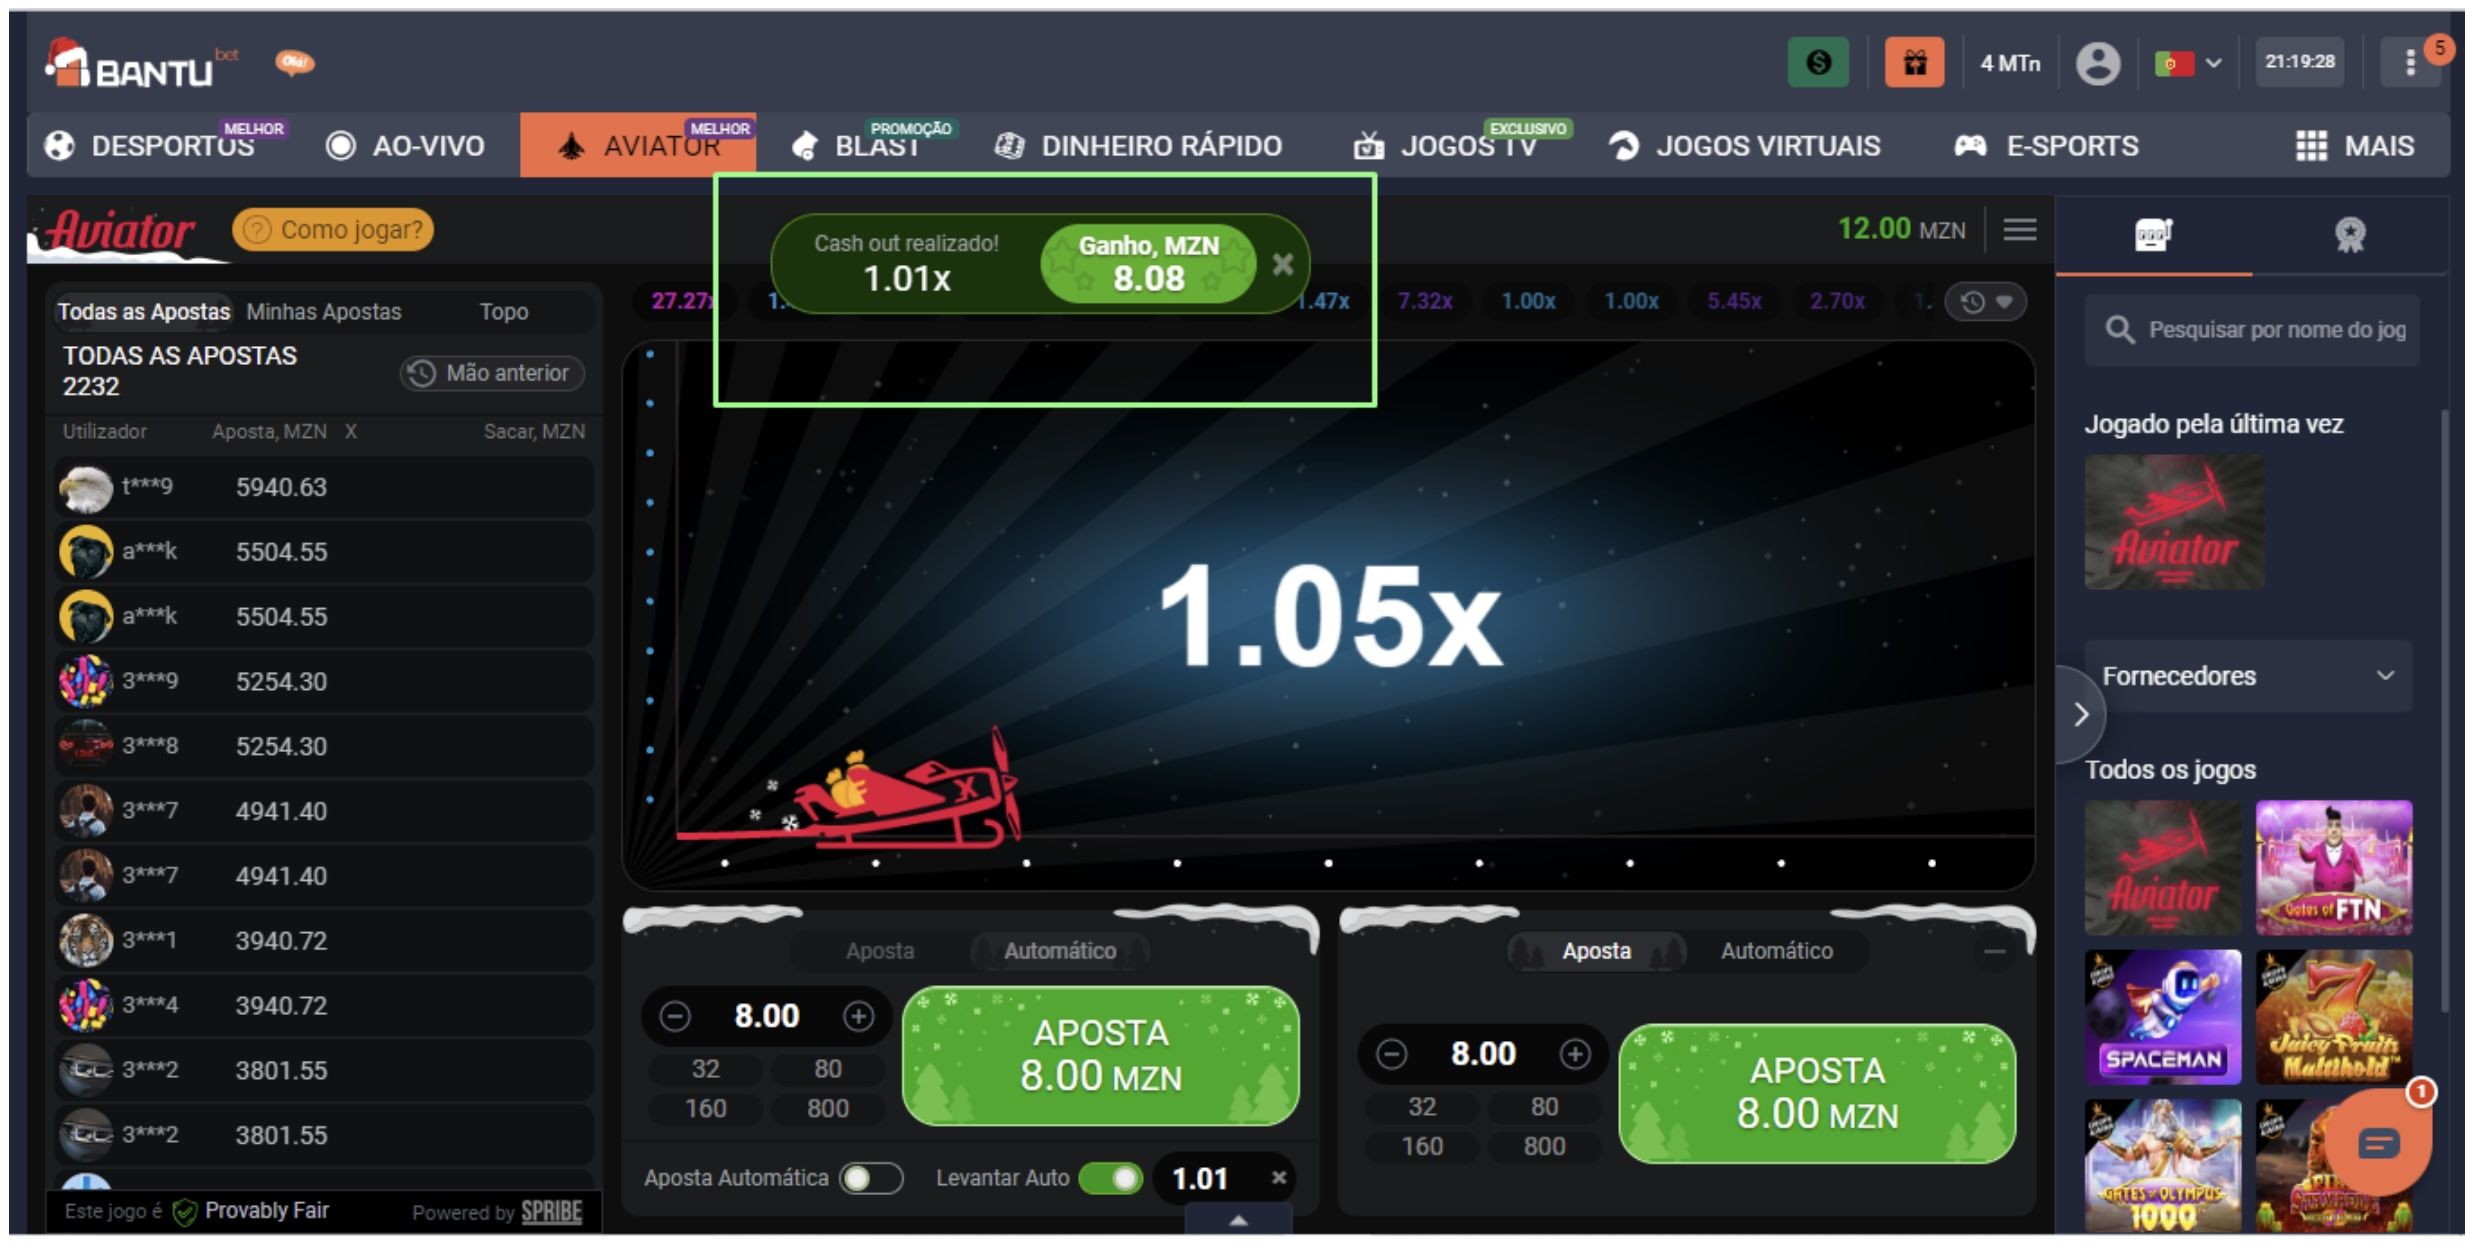The width and height of the screenshot is (2474, 1248).
Task: Click 5.45x history multiplier
Action: point(1733,301)
